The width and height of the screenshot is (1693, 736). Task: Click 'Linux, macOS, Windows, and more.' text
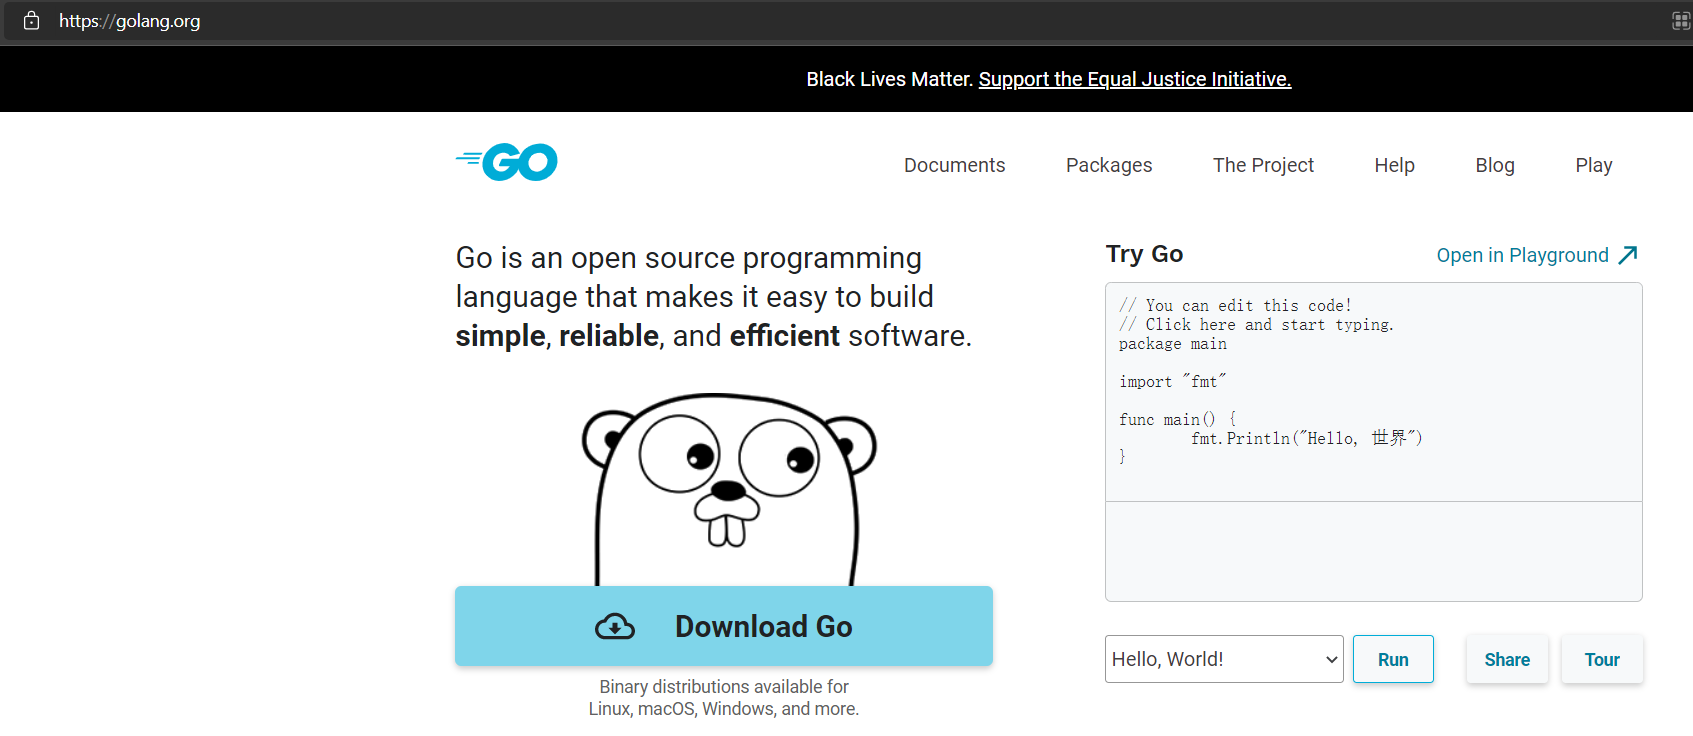[x=724, y=709]
